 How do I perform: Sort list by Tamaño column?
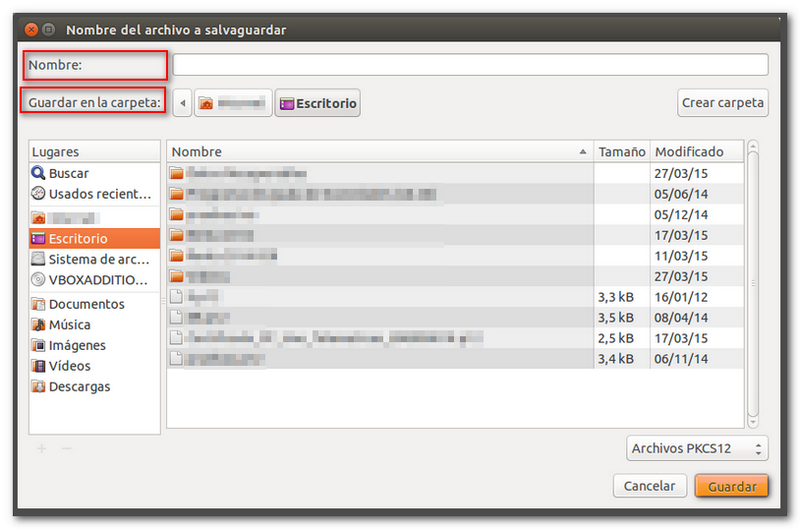[x=621, y=152]
